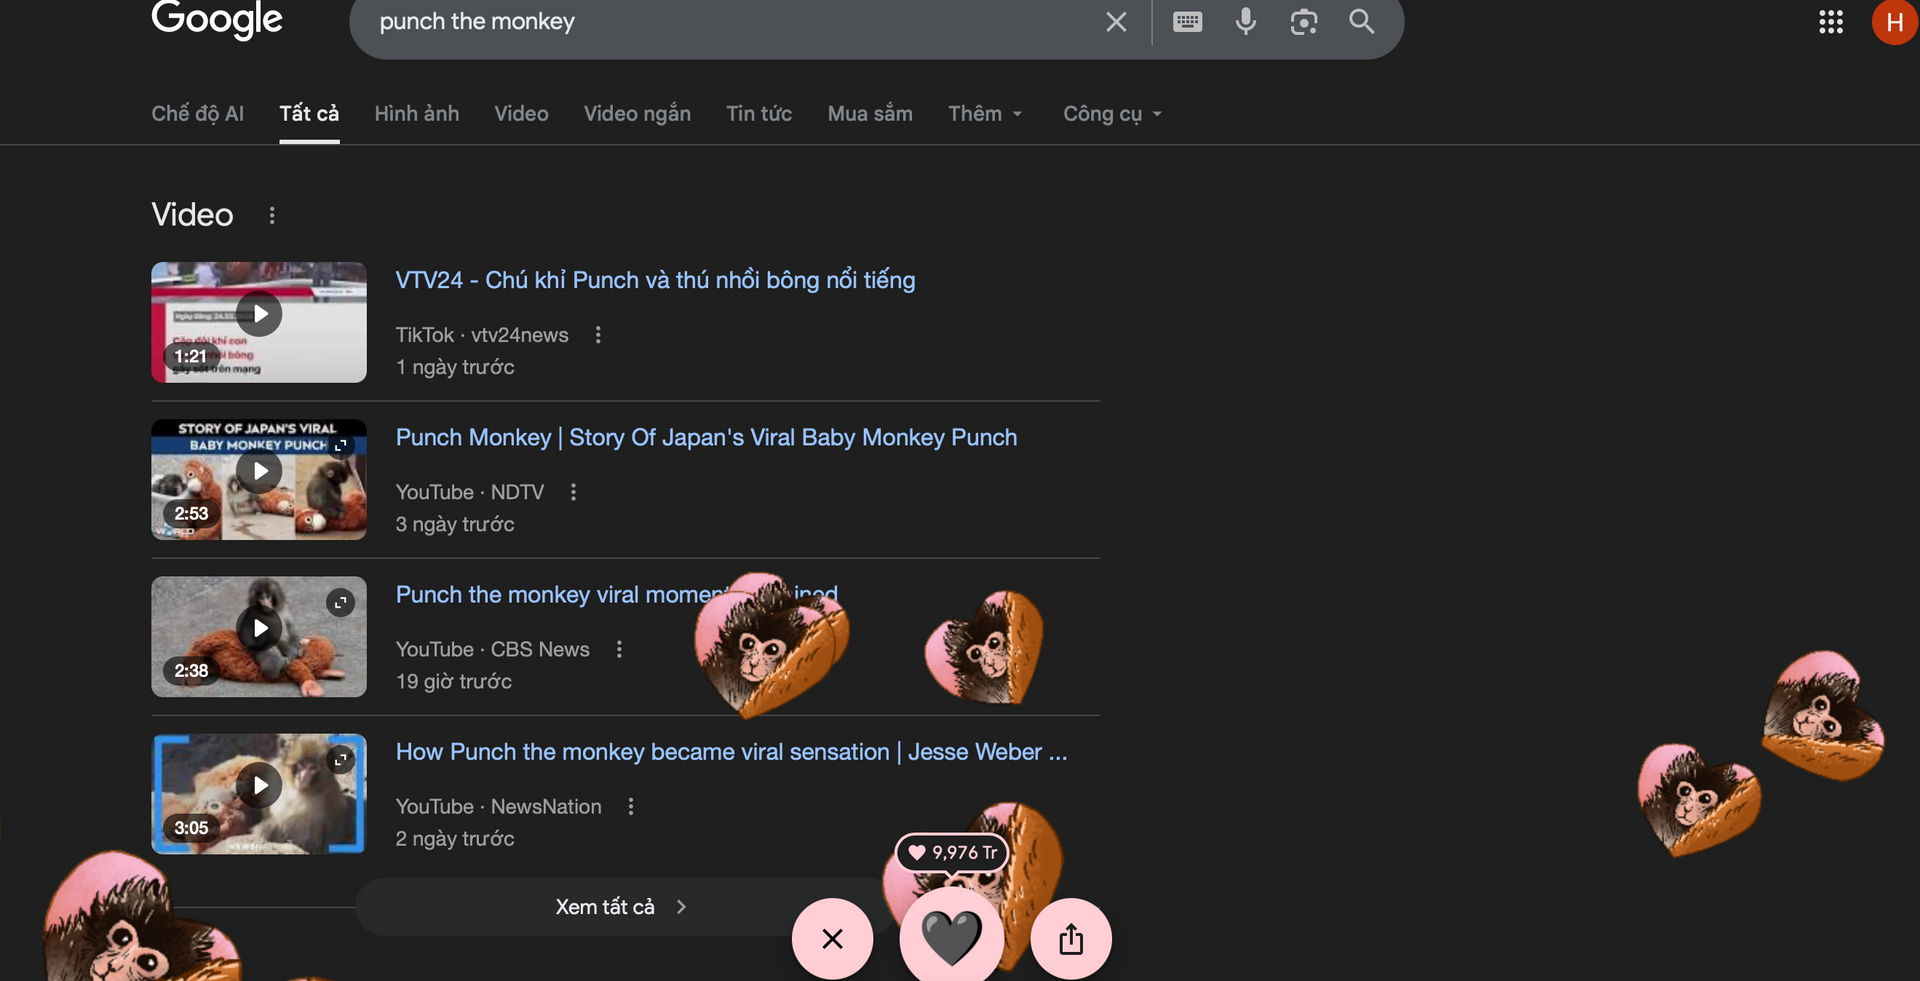Image resolution: width=1920 pixels, height=981 pixels.
Task: Open more options for vtv24news result
Action: (598, 335)
